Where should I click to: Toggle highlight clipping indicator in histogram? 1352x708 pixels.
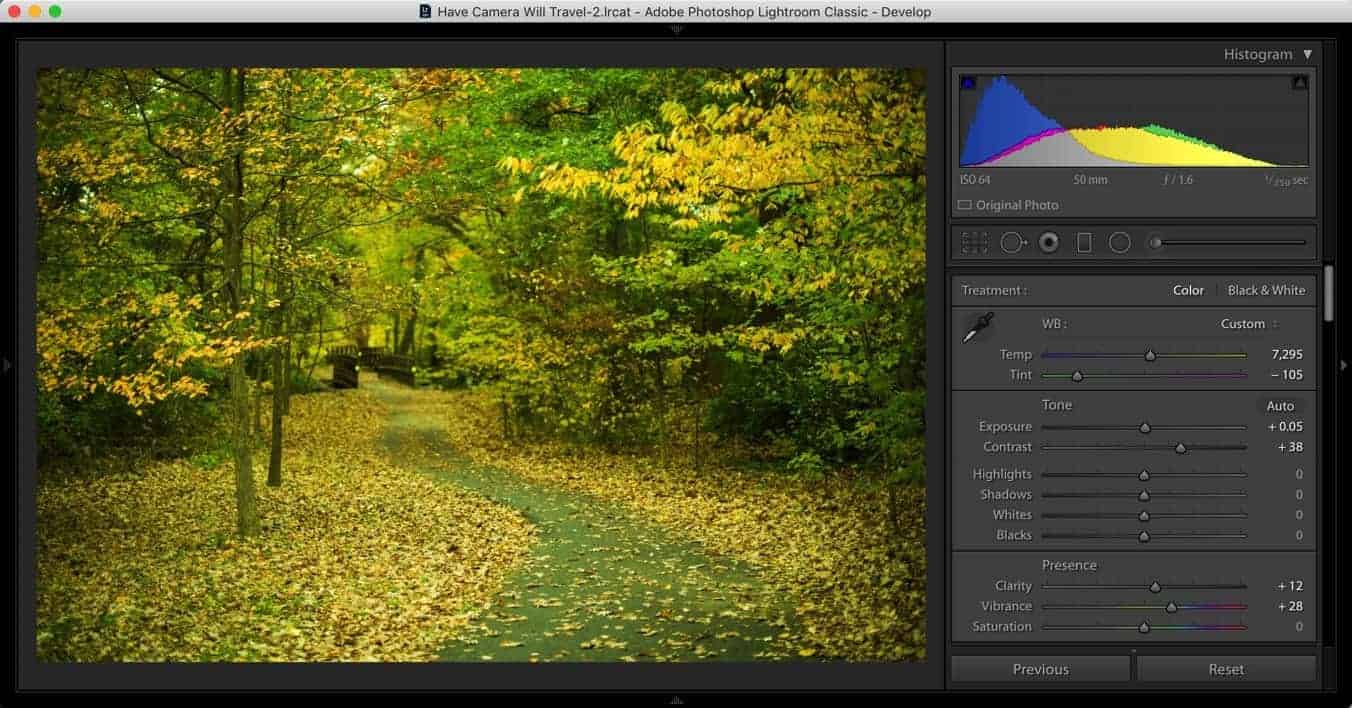coord(1299,83)
